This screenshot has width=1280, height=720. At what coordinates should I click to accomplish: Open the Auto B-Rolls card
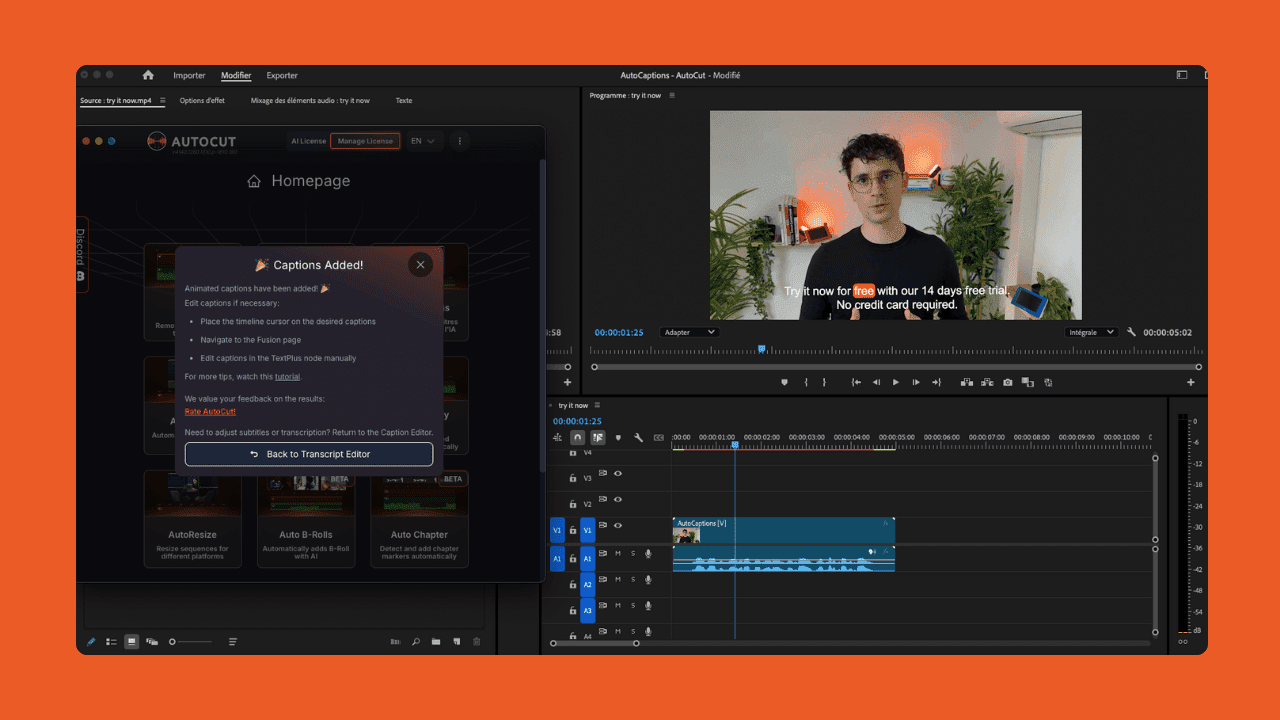(x=305, y=519)
